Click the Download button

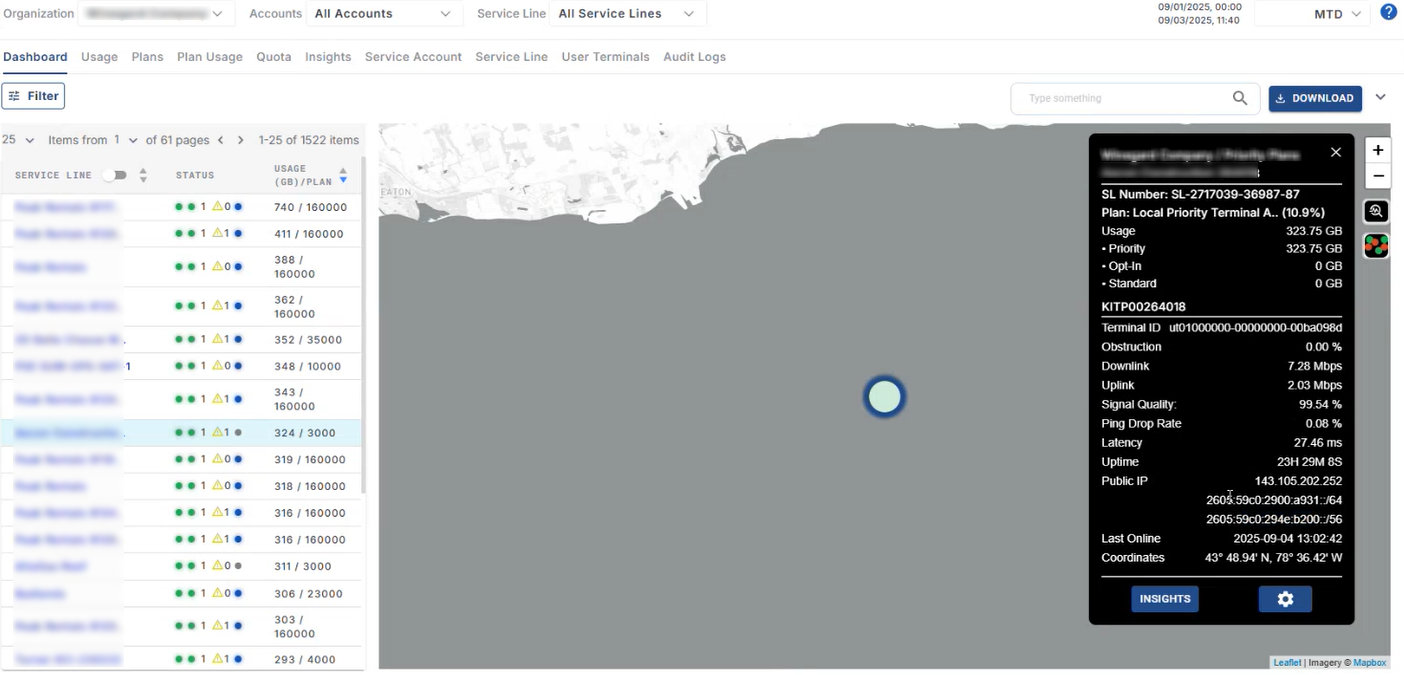point(1314,98)
